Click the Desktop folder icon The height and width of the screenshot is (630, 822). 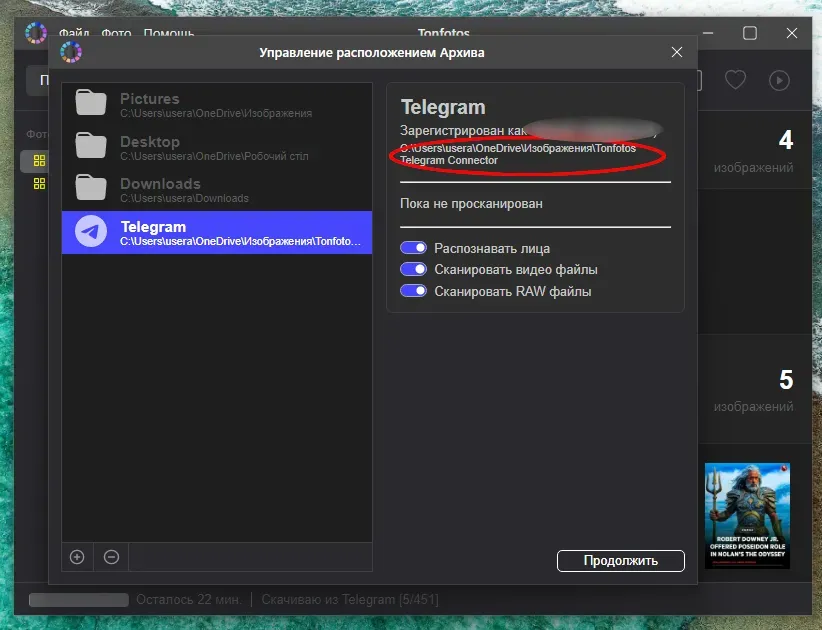click(x=91, y=147)
